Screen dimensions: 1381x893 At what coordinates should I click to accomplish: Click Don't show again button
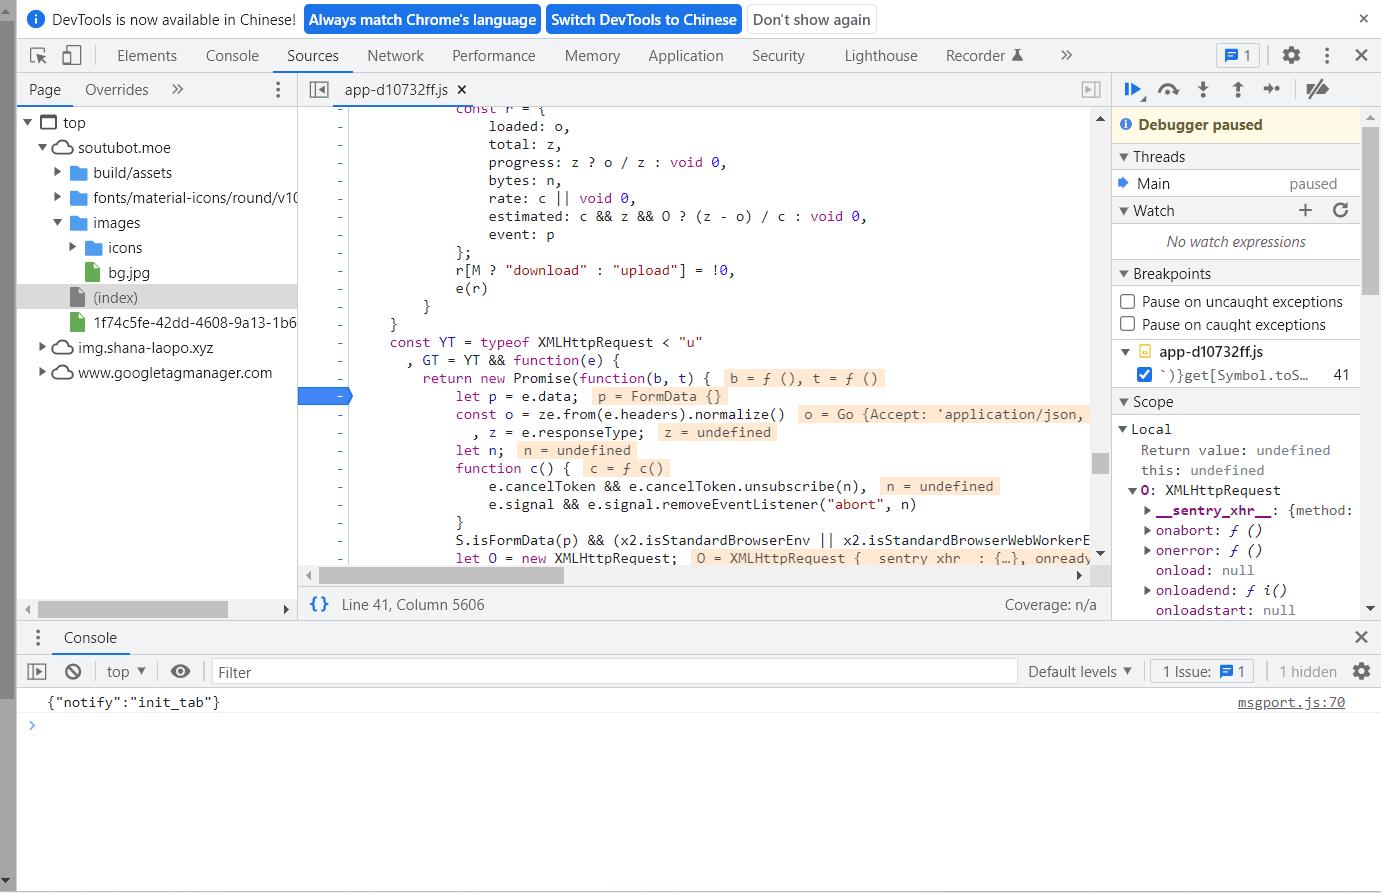[x=812, y=19]
